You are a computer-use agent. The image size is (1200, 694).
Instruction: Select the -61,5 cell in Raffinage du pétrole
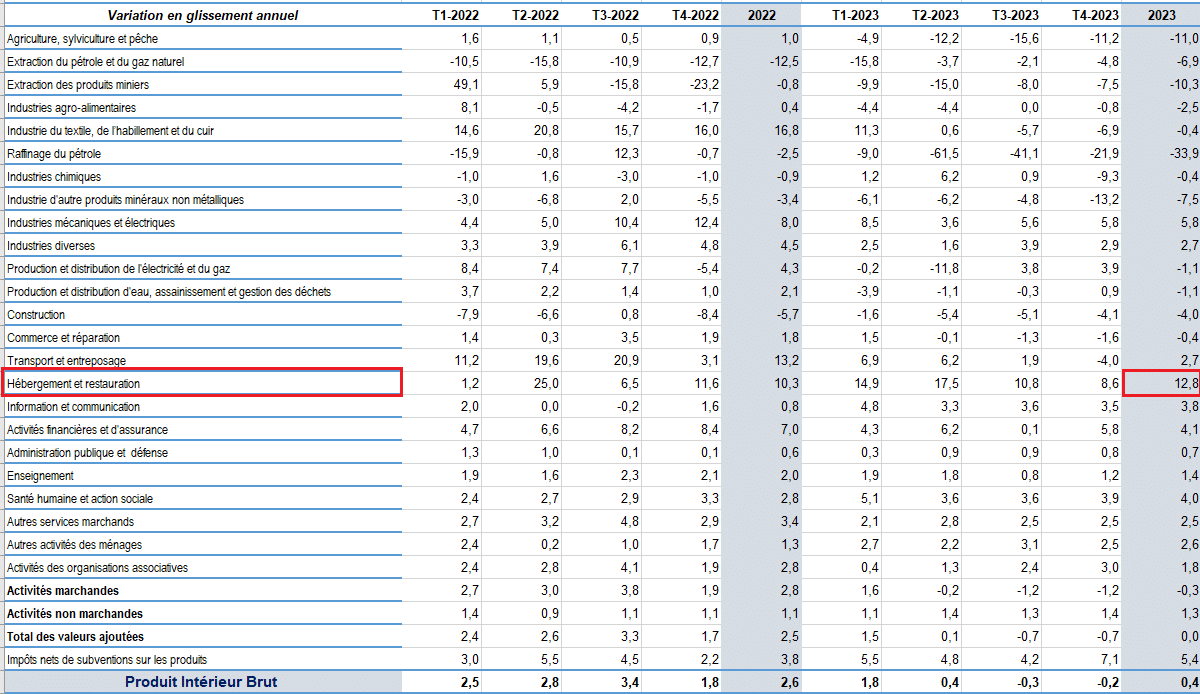pyautogui.click(x=942, y=154)
